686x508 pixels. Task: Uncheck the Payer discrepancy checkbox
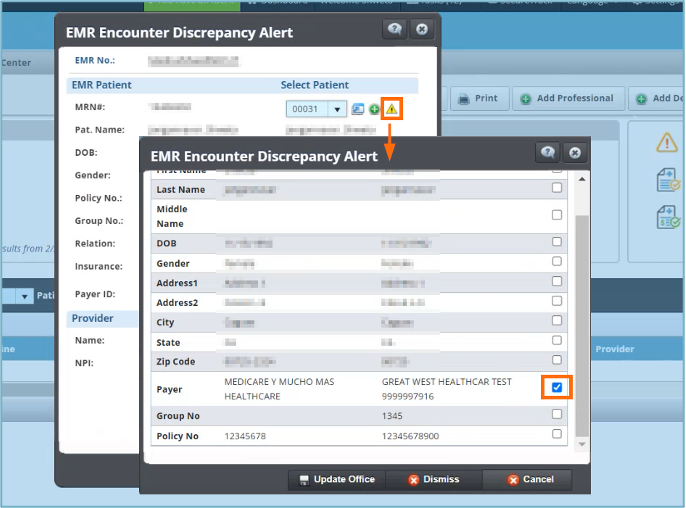(x=557, y=387)
